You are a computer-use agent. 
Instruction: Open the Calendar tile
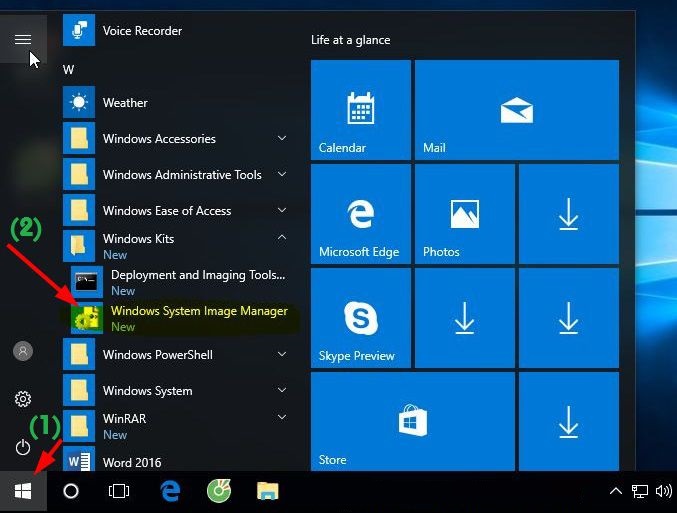coord(361,110)
